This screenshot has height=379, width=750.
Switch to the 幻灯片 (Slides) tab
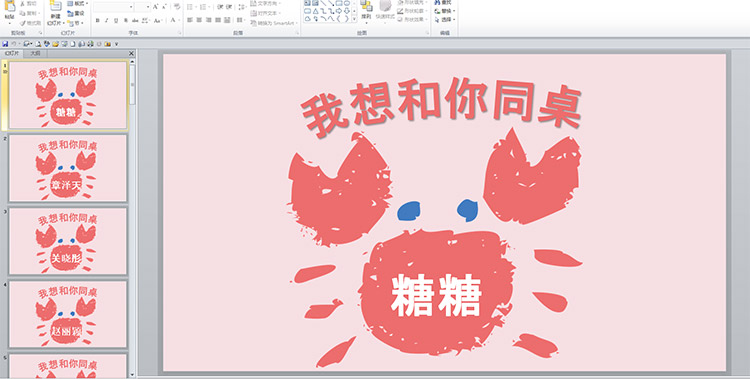[12, 54]
